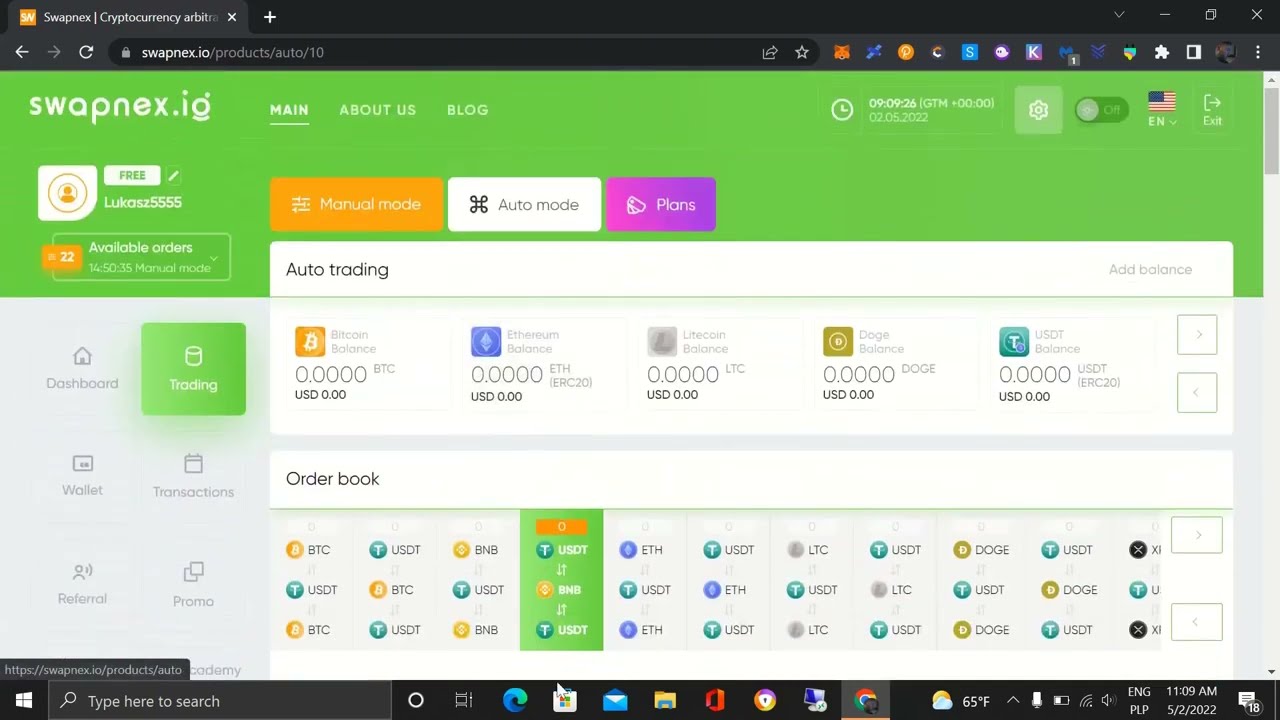
Task: Open the Plans tab
Action: pos(661,204)
